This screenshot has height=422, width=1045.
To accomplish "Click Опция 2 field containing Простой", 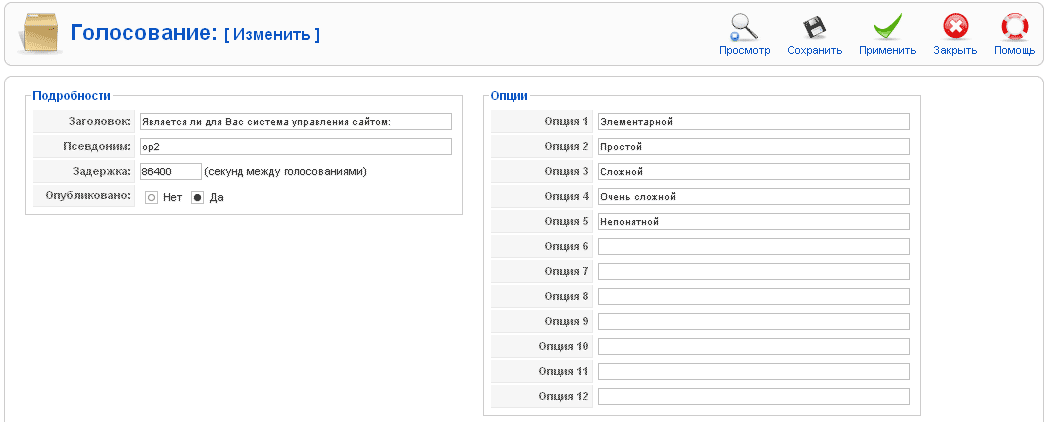I will [x=753, y=147].
